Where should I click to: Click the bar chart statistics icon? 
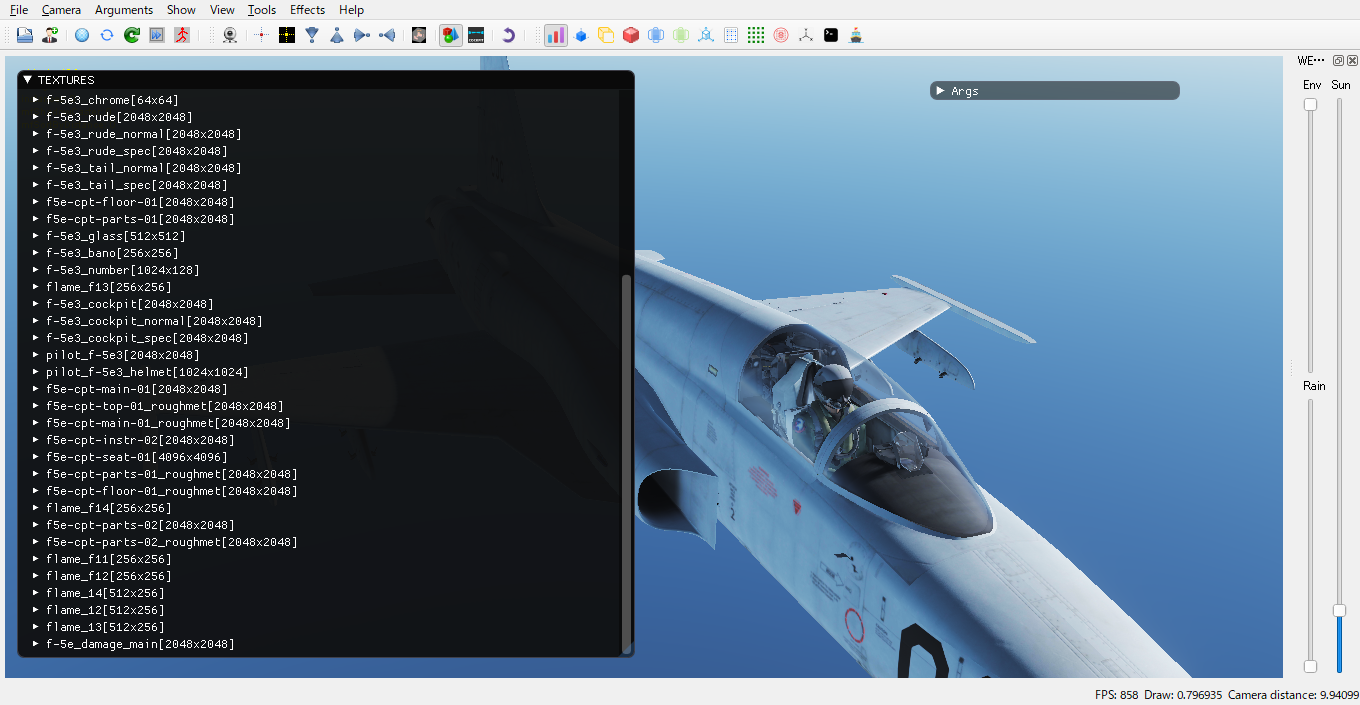555,35
